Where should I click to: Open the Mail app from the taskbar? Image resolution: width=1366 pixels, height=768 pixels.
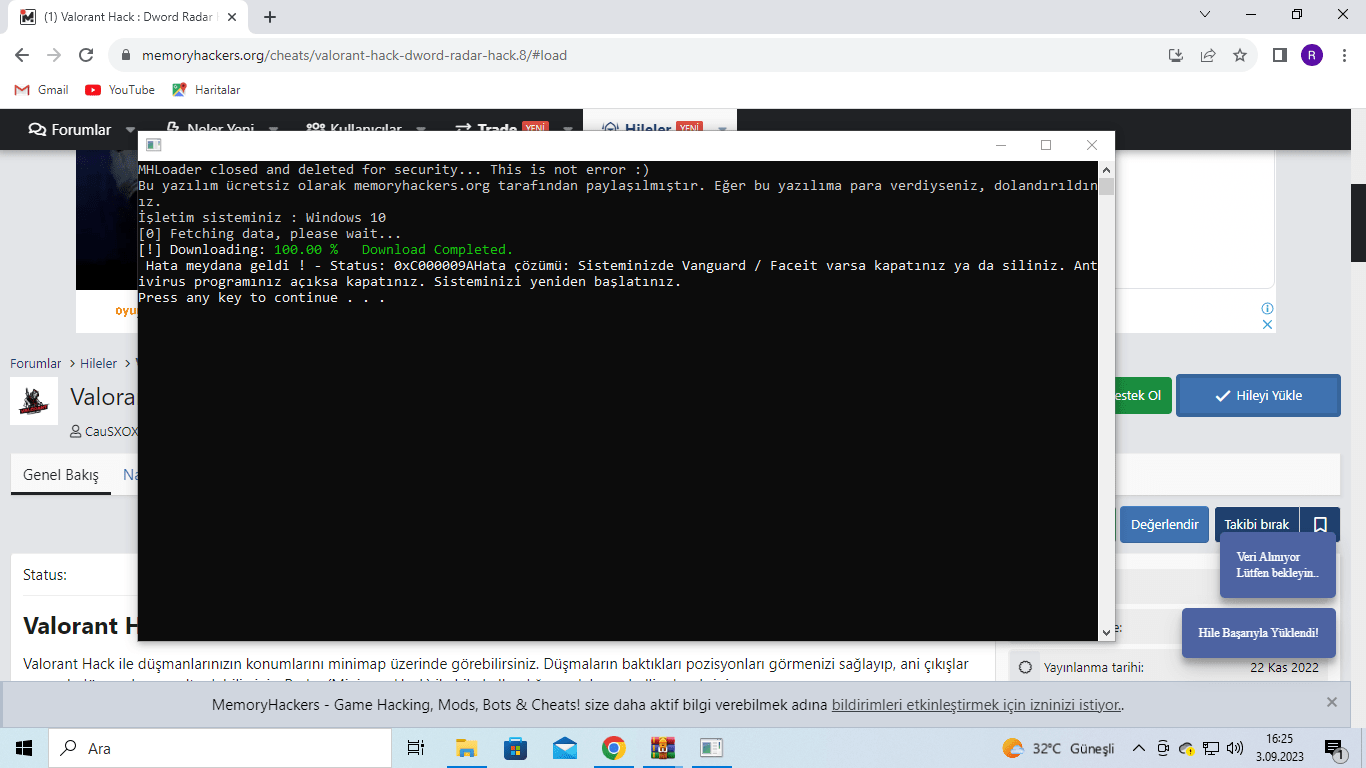[564, 748]
